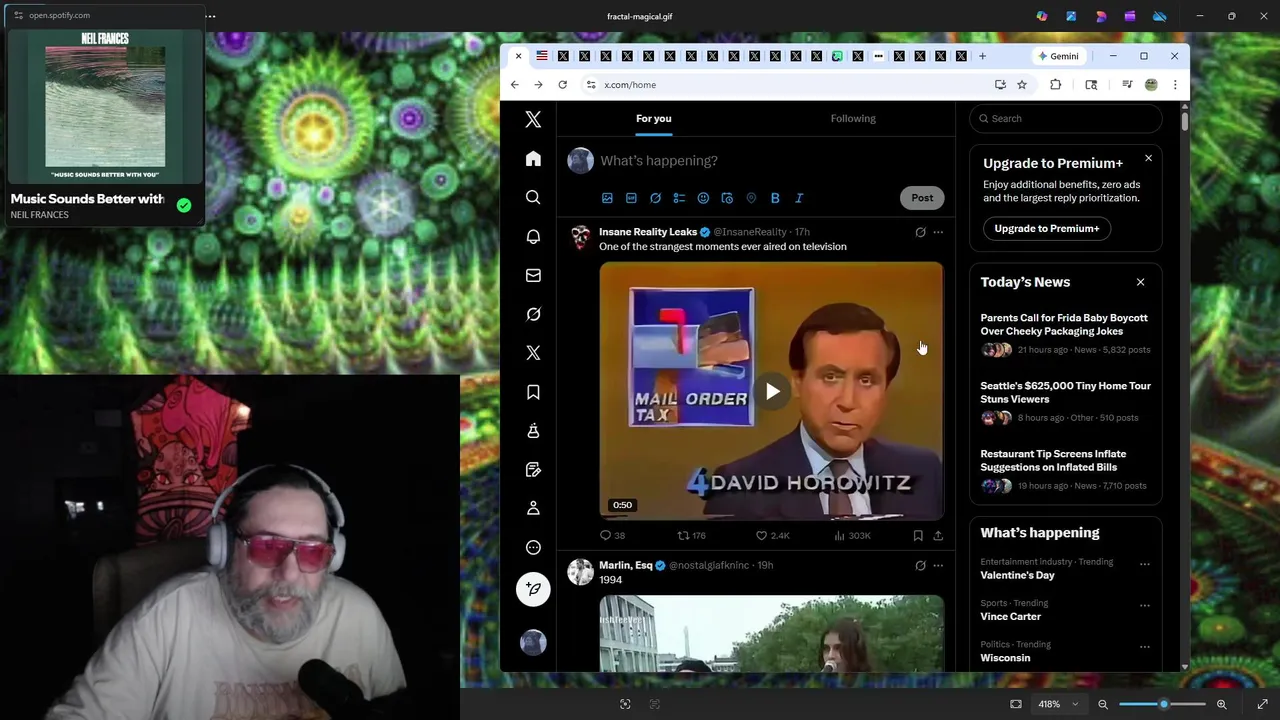
Task: Open more options for Wisconsin trend
Action: (x=1145, y=647)
